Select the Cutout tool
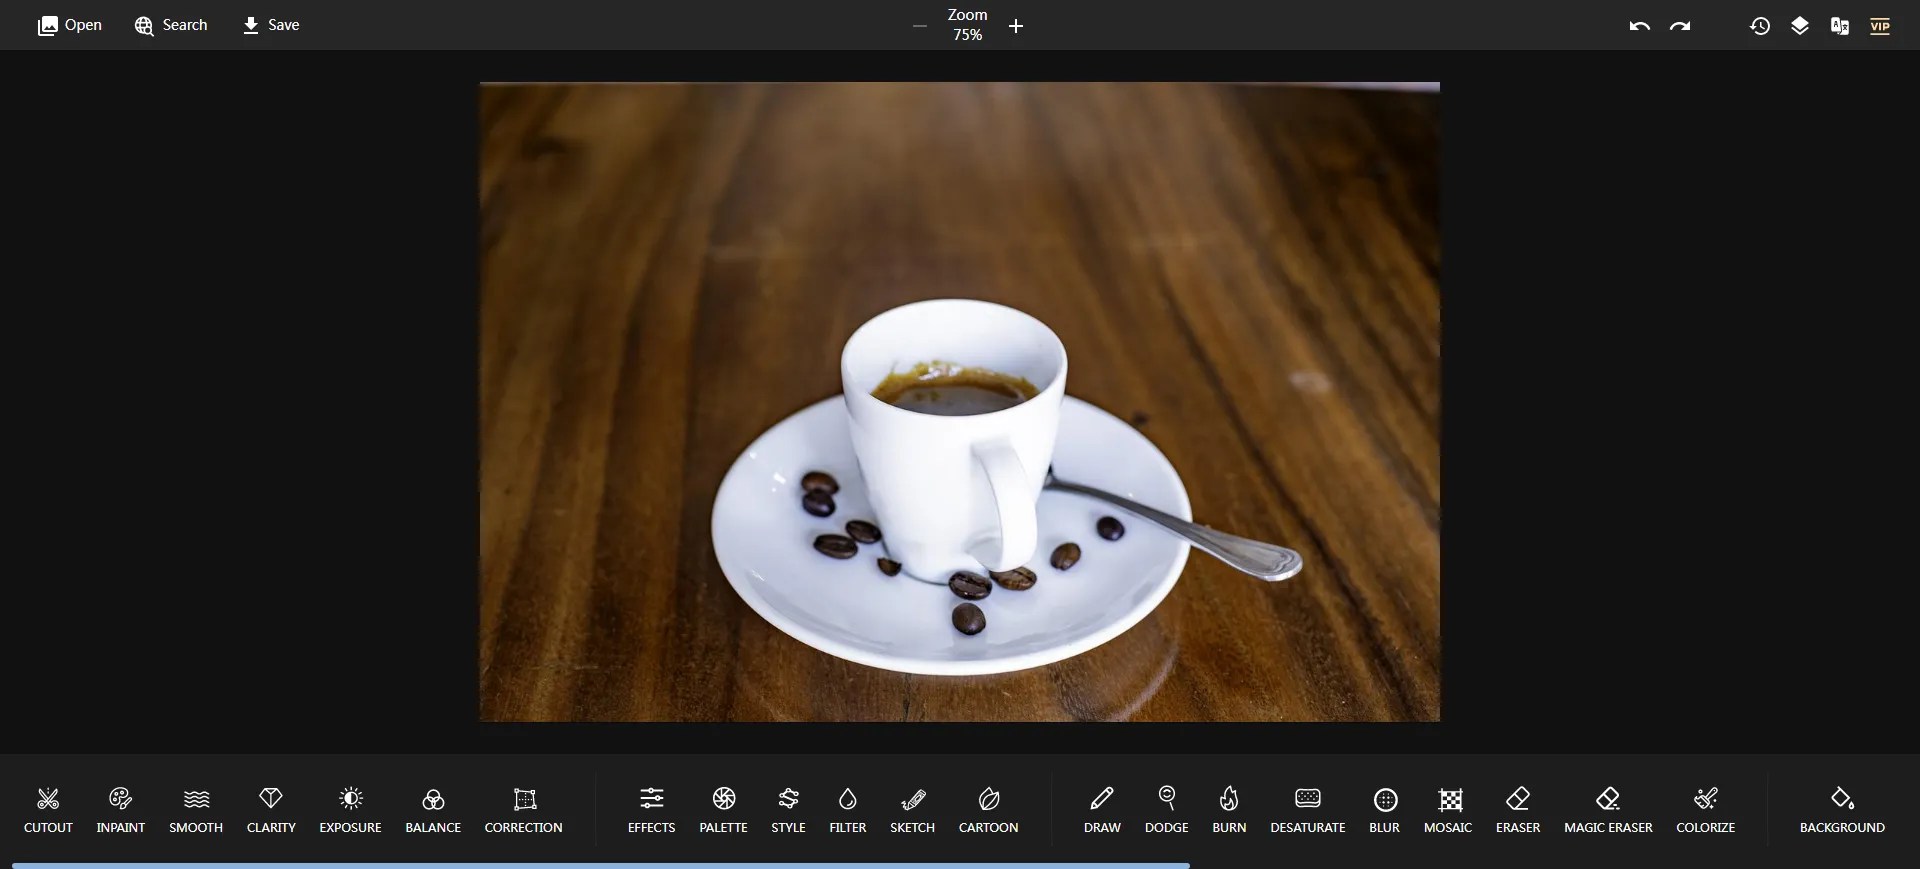 pyautogui.click(x=48, y=810)
